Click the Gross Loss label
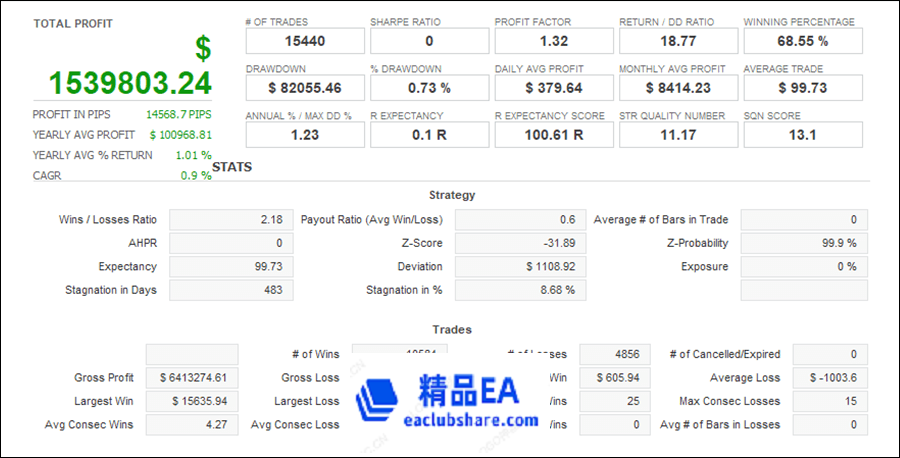 tap(310, 378)
